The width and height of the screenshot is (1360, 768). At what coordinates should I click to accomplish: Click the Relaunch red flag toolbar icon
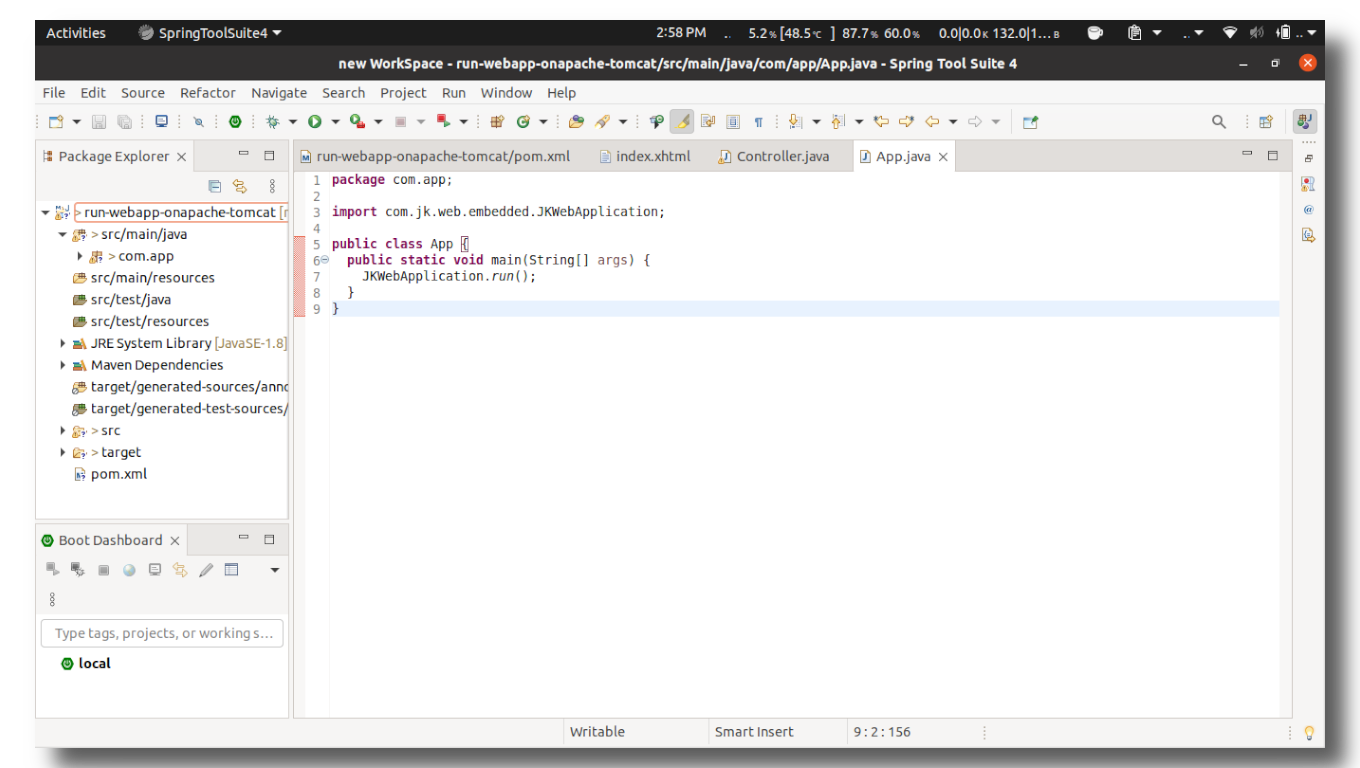click(x=442, y=122)
